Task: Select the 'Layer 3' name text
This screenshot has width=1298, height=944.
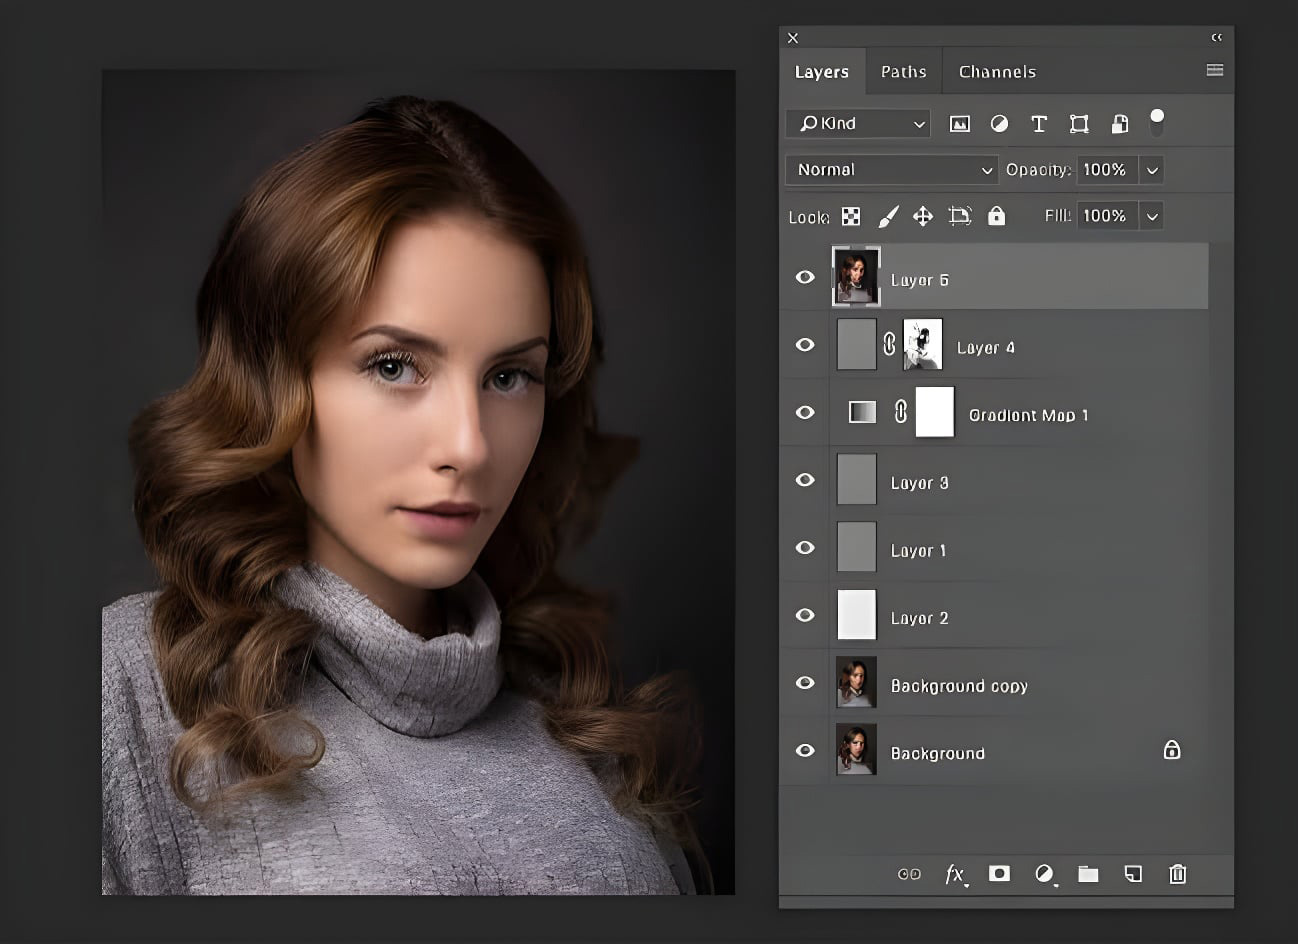Action: tap(920, 483)
